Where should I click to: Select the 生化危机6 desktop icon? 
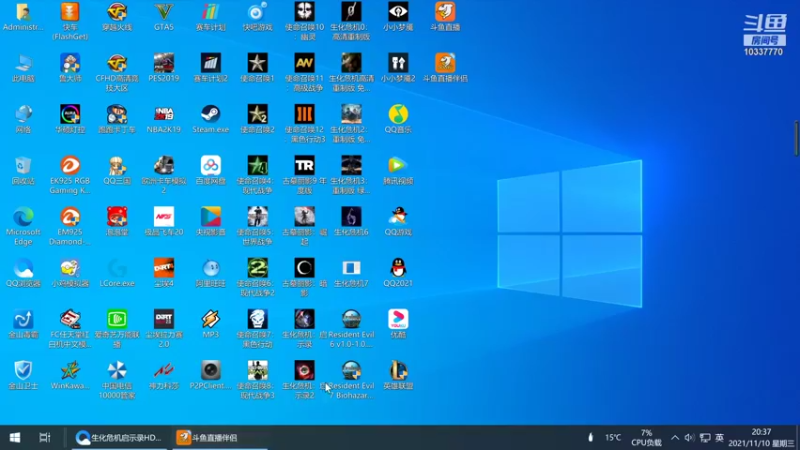click(351, 221)
